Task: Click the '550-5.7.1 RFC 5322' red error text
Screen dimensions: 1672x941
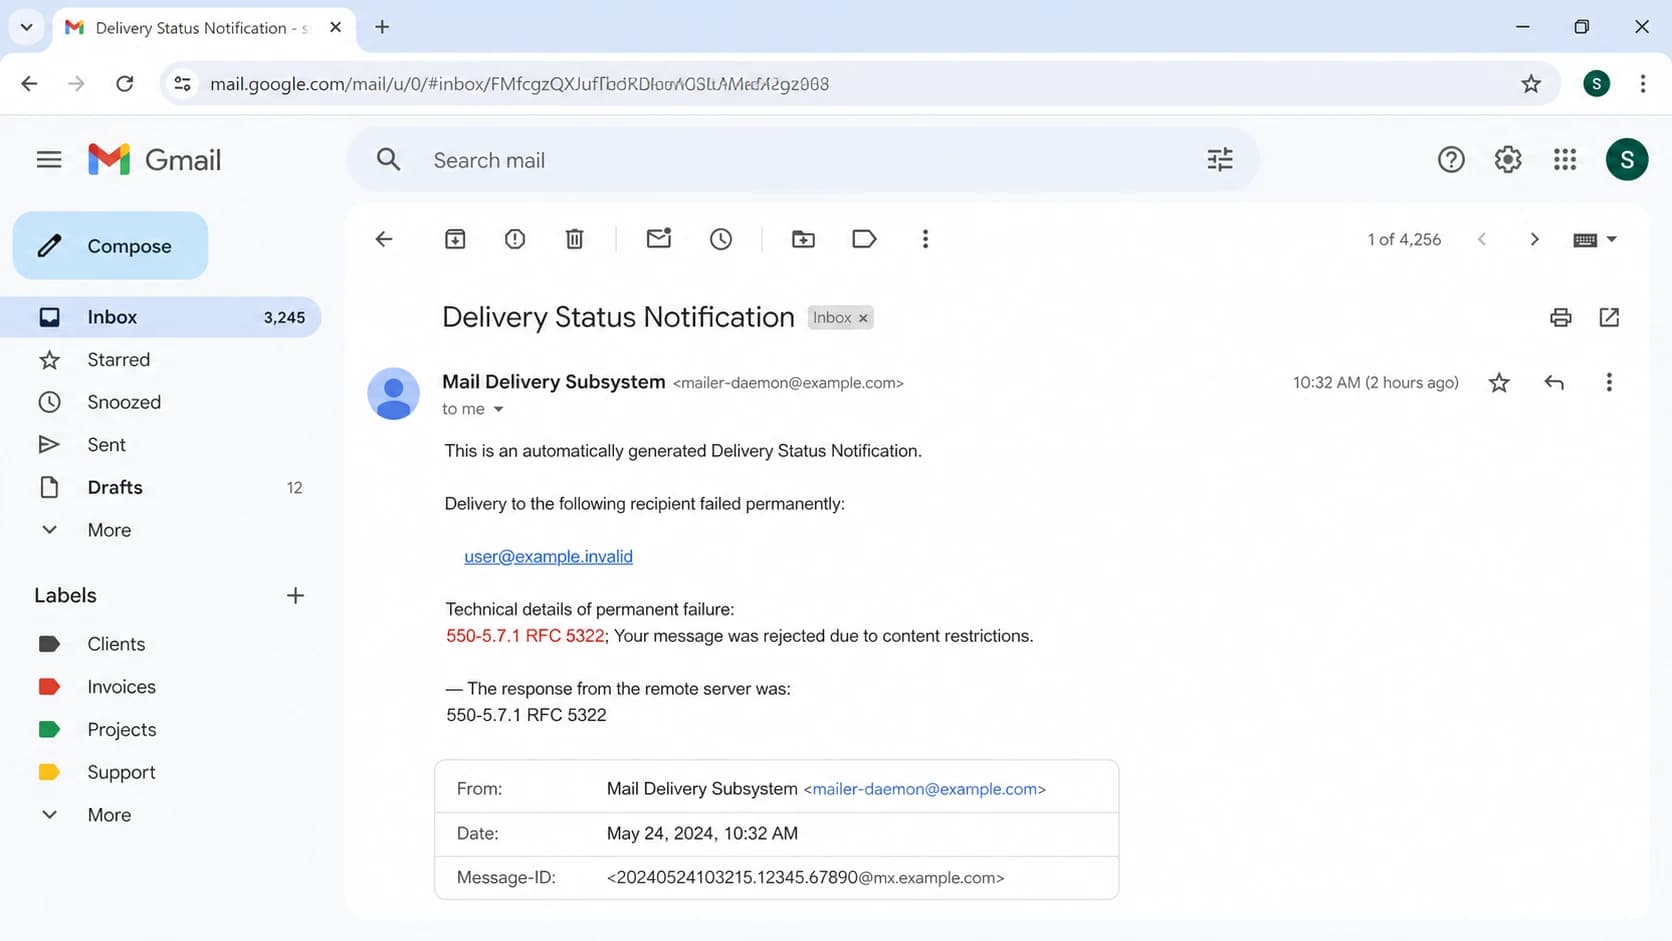Action: (525, 636)
